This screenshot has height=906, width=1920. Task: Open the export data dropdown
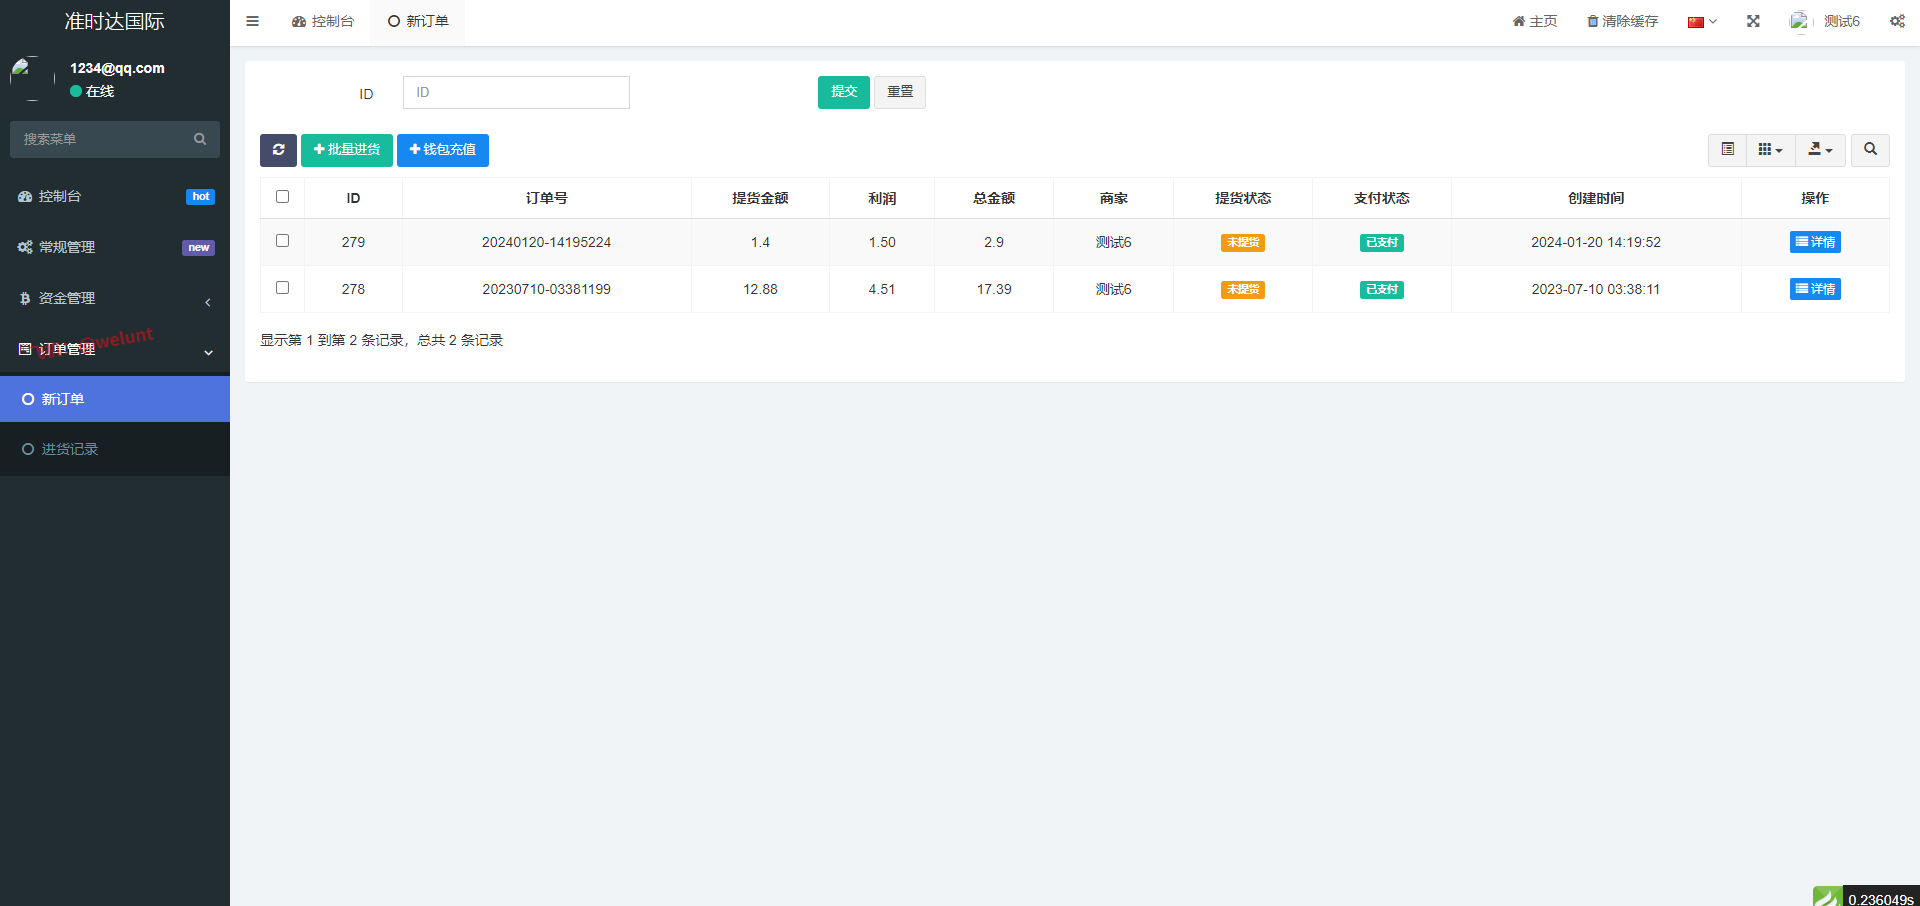coord(1820,150)
